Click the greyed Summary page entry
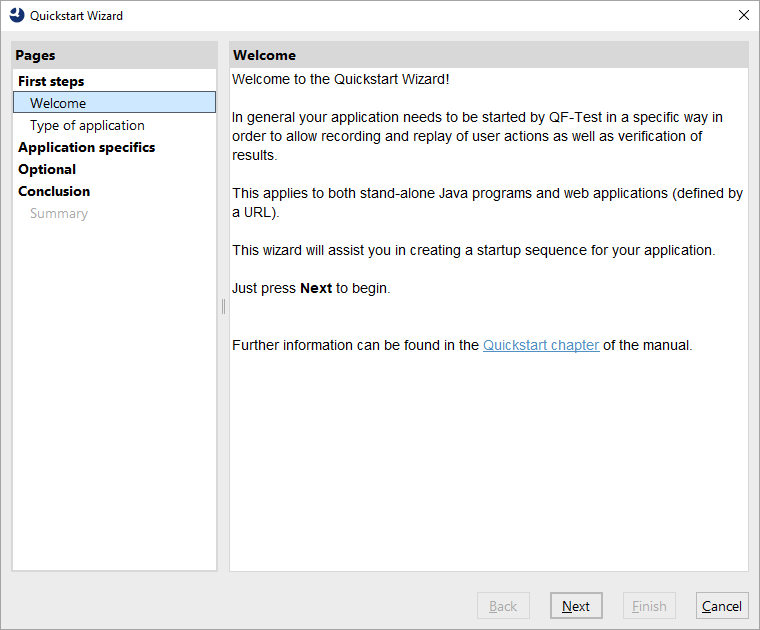 point(59,213)
